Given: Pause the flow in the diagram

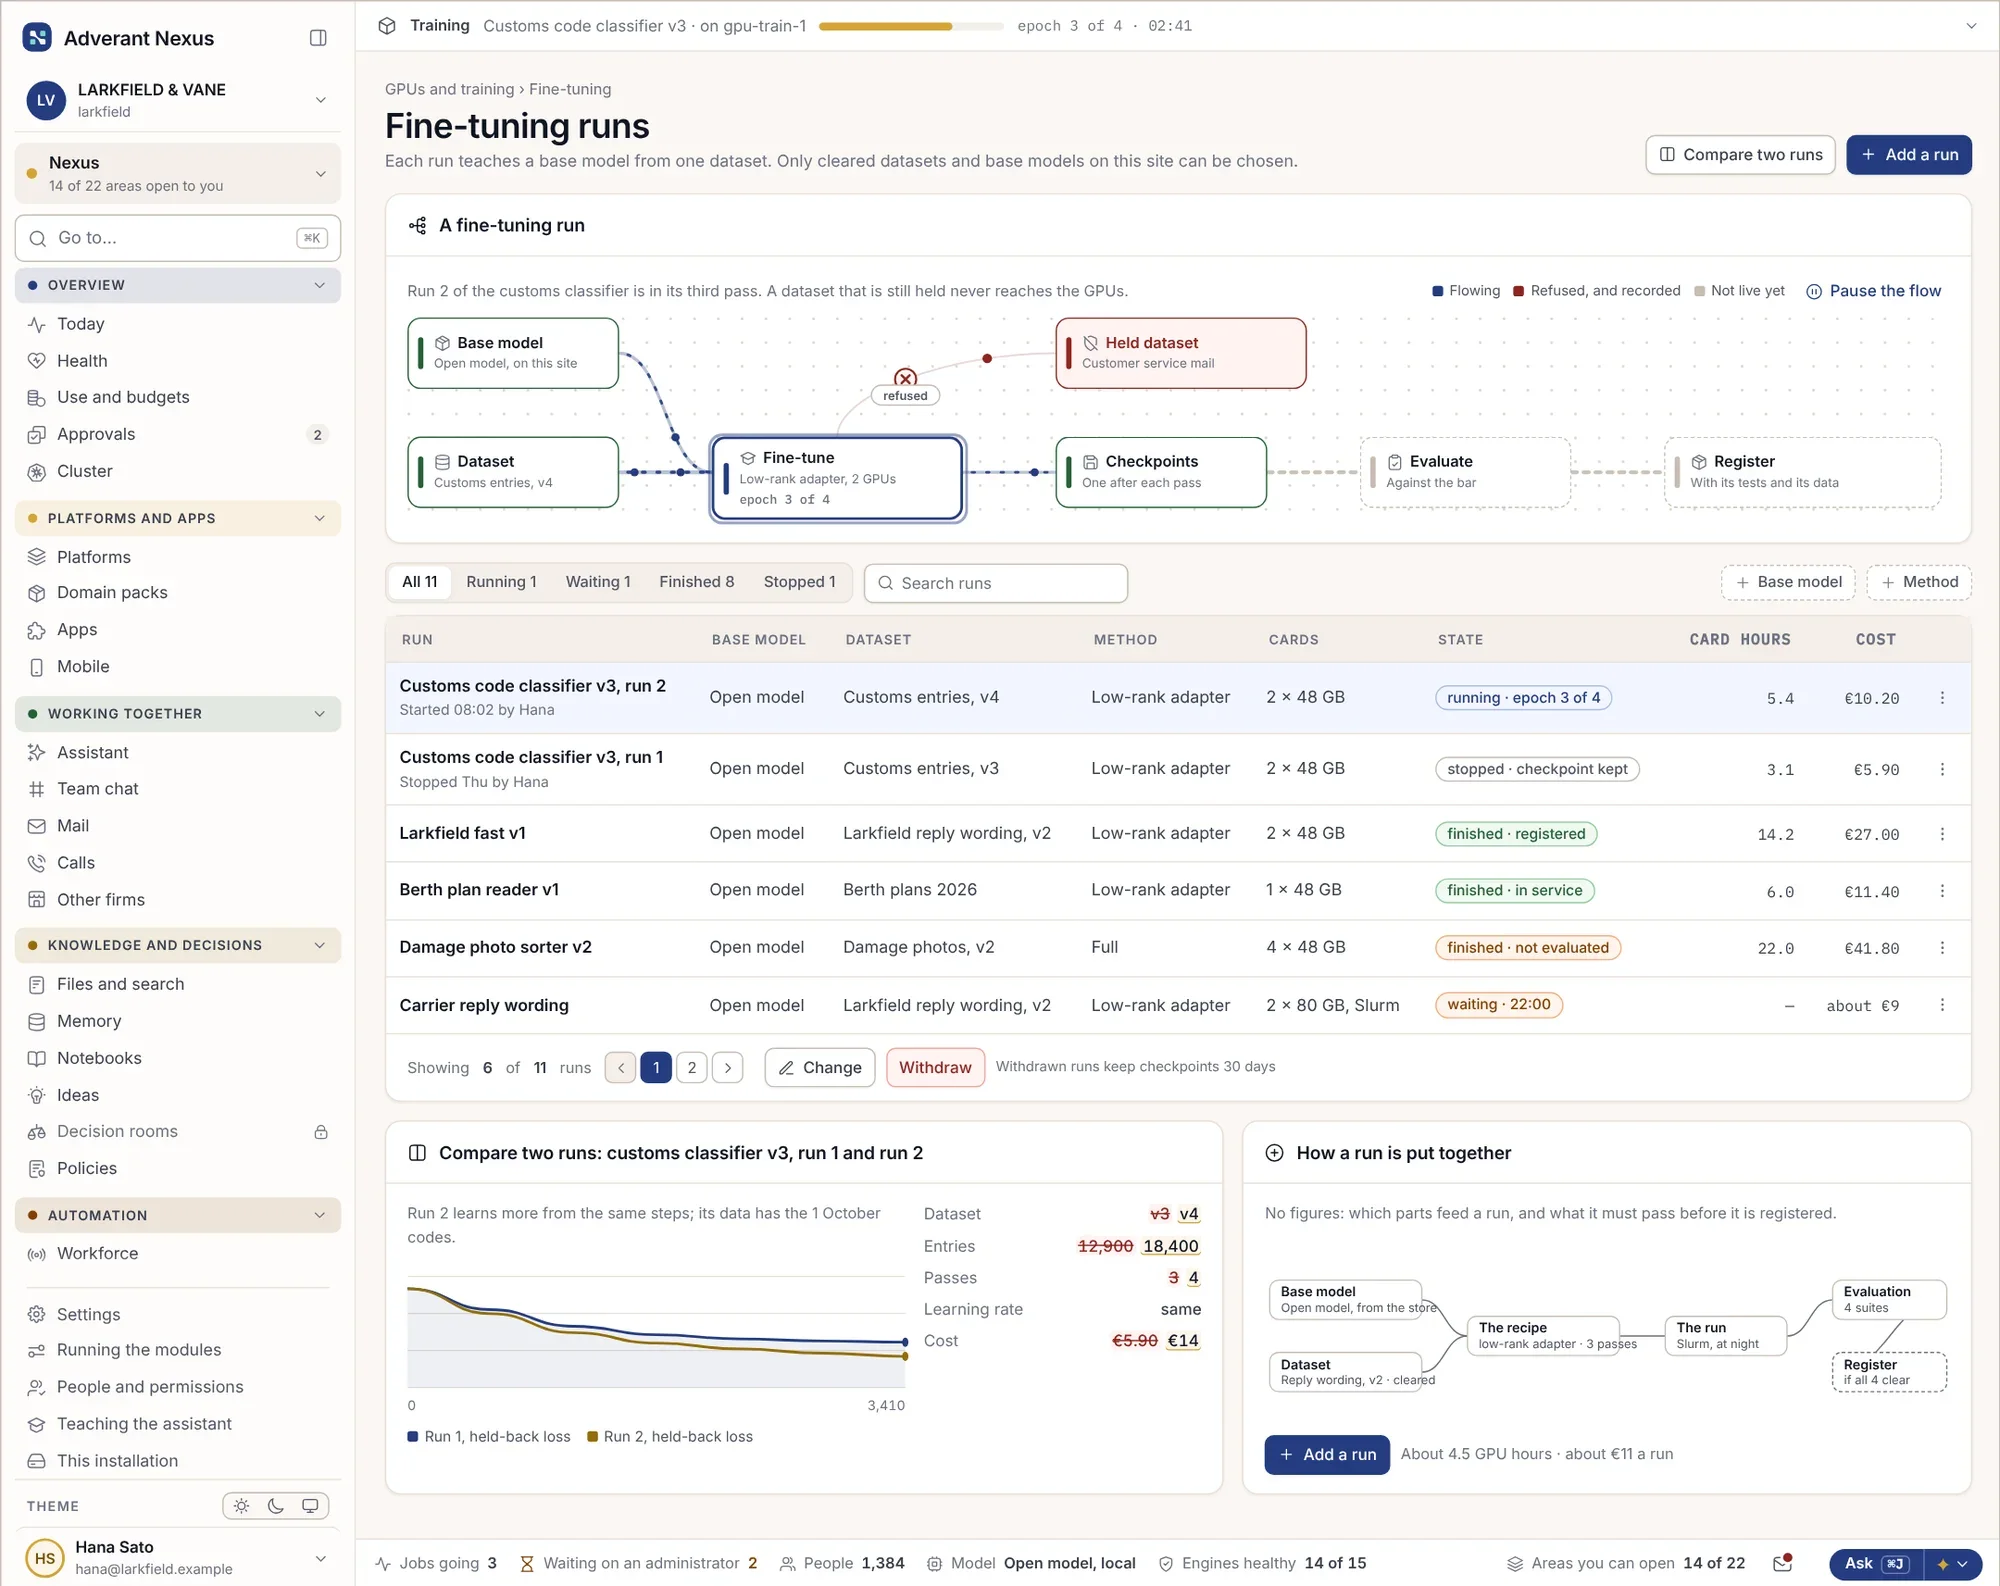Looking at the screenshot, I should click(x=1873, y=291).
